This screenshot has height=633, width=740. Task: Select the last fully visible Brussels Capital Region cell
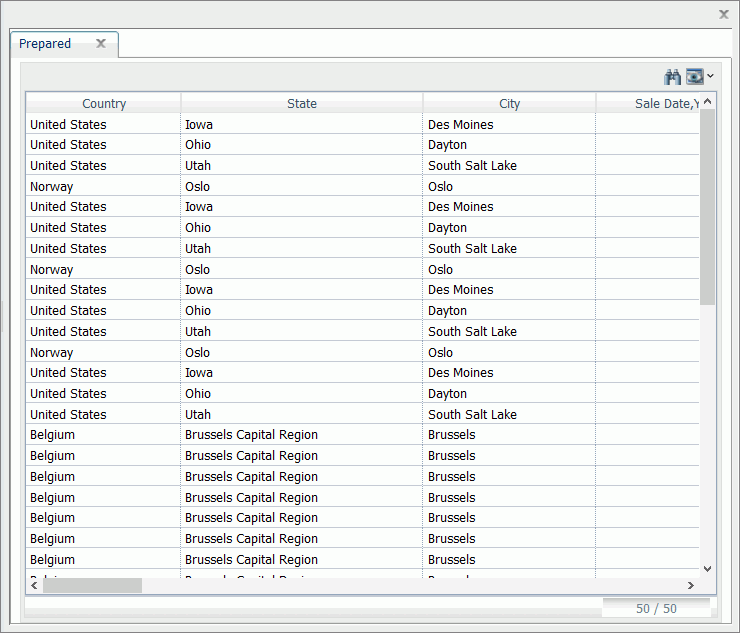point(302,559)
